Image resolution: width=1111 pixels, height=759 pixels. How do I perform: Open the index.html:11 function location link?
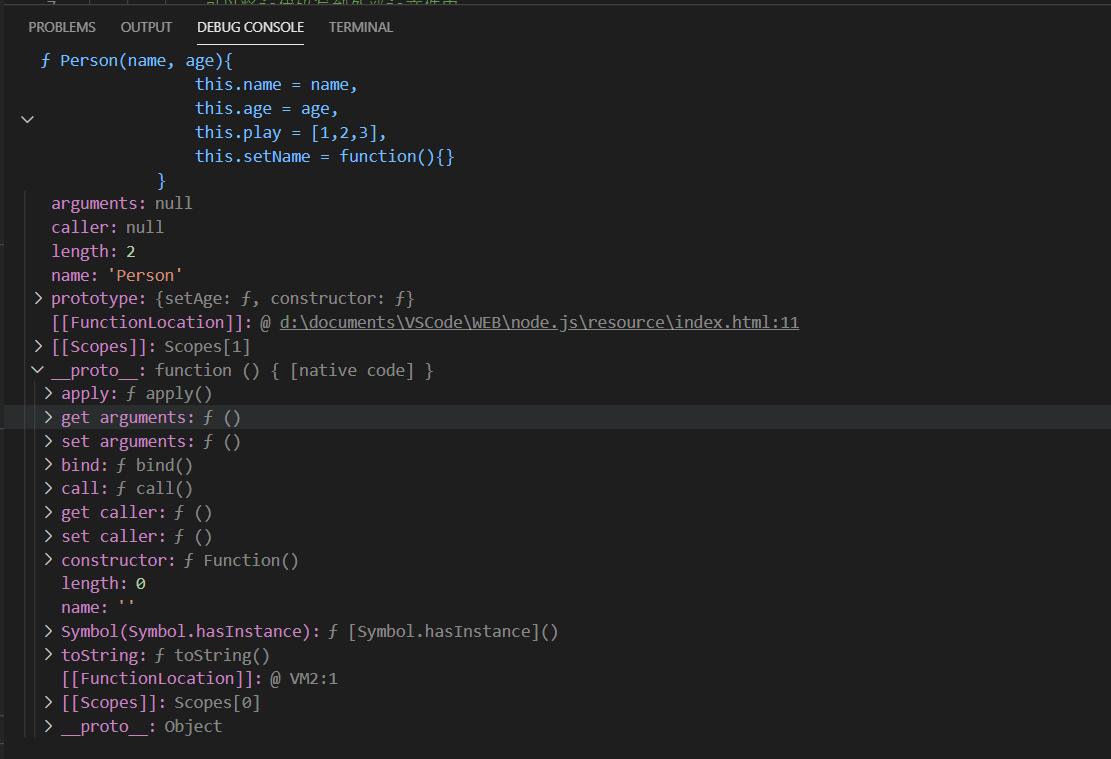point(539,322)
